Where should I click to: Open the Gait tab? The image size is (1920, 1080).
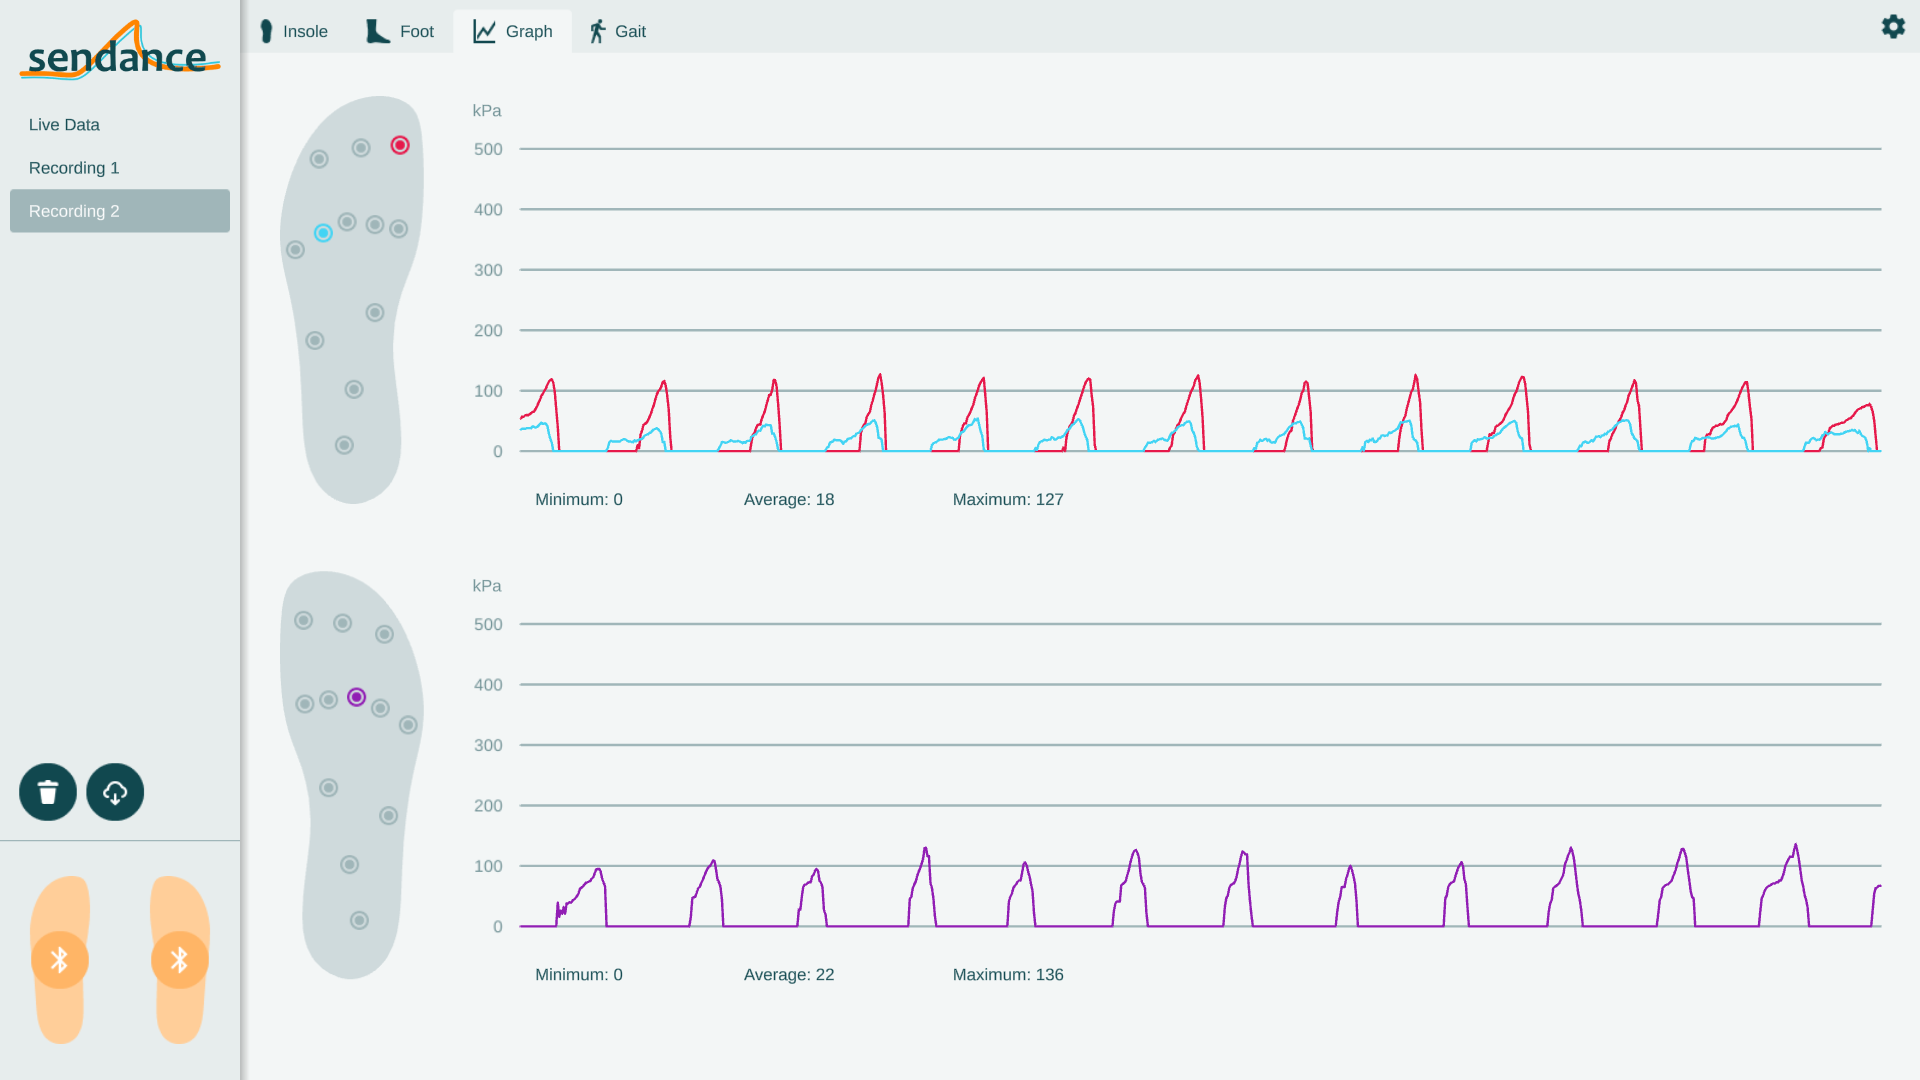click(617, 31)
